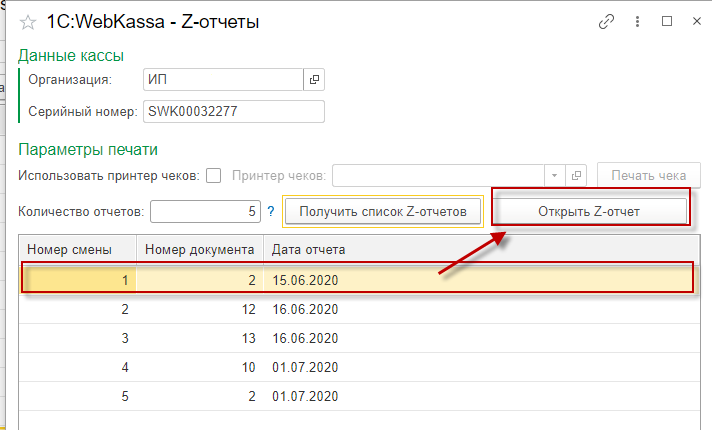Screen dimensions: 712x430
Task: Click into the Принтер чеков combo field
Action: tap(438, 176)
